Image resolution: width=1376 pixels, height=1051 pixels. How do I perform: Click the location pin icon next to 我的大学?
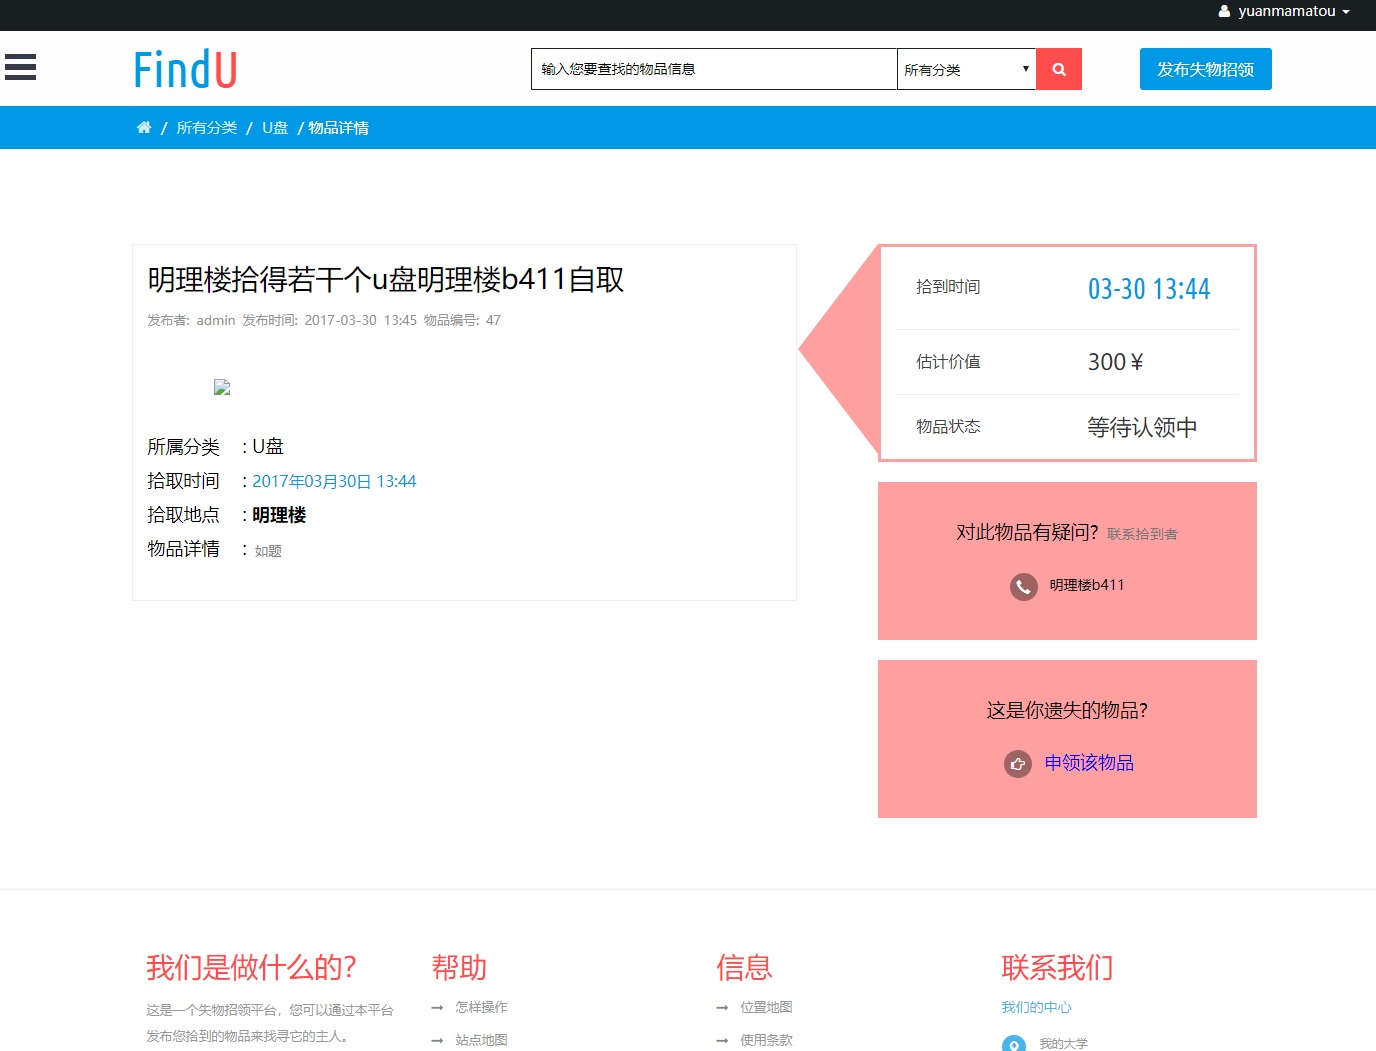1014,1043
